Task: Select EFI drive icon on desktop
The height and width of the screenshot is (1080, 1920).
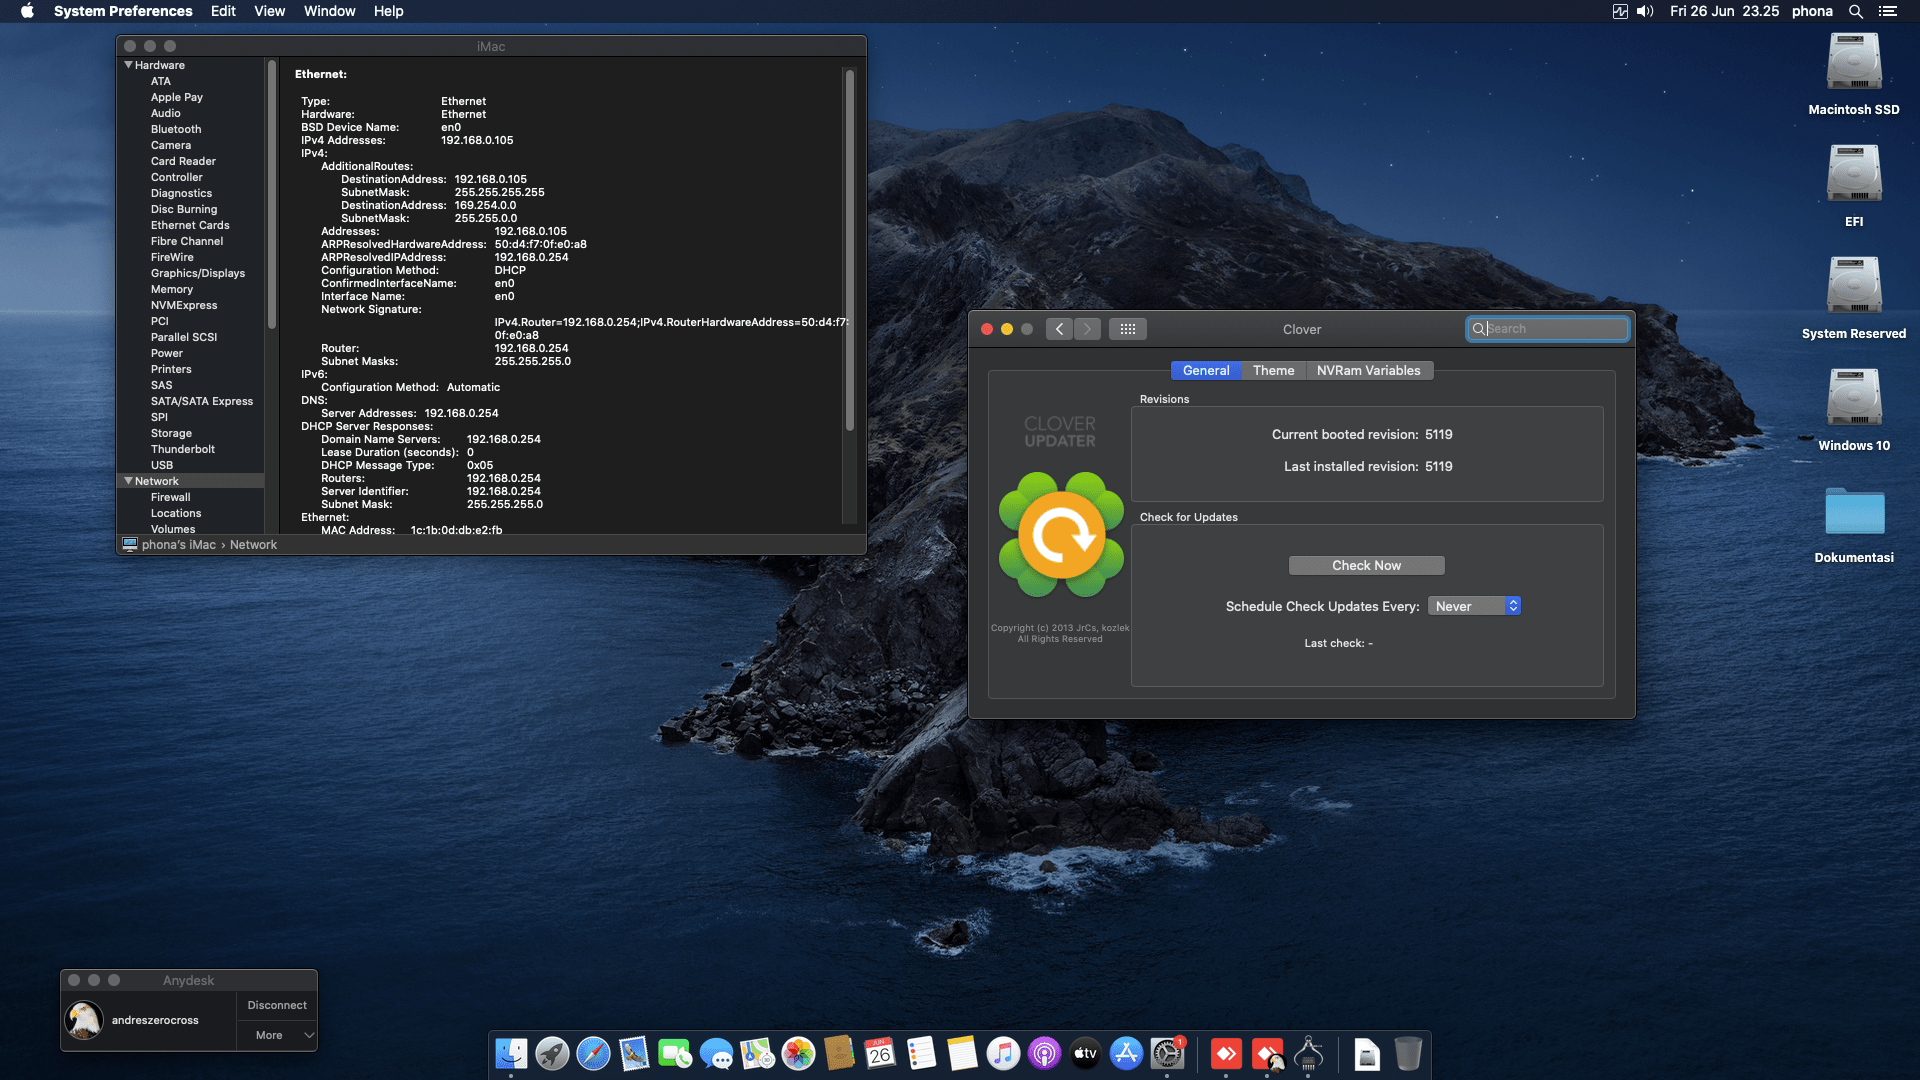Action: tap(1854, 174)
